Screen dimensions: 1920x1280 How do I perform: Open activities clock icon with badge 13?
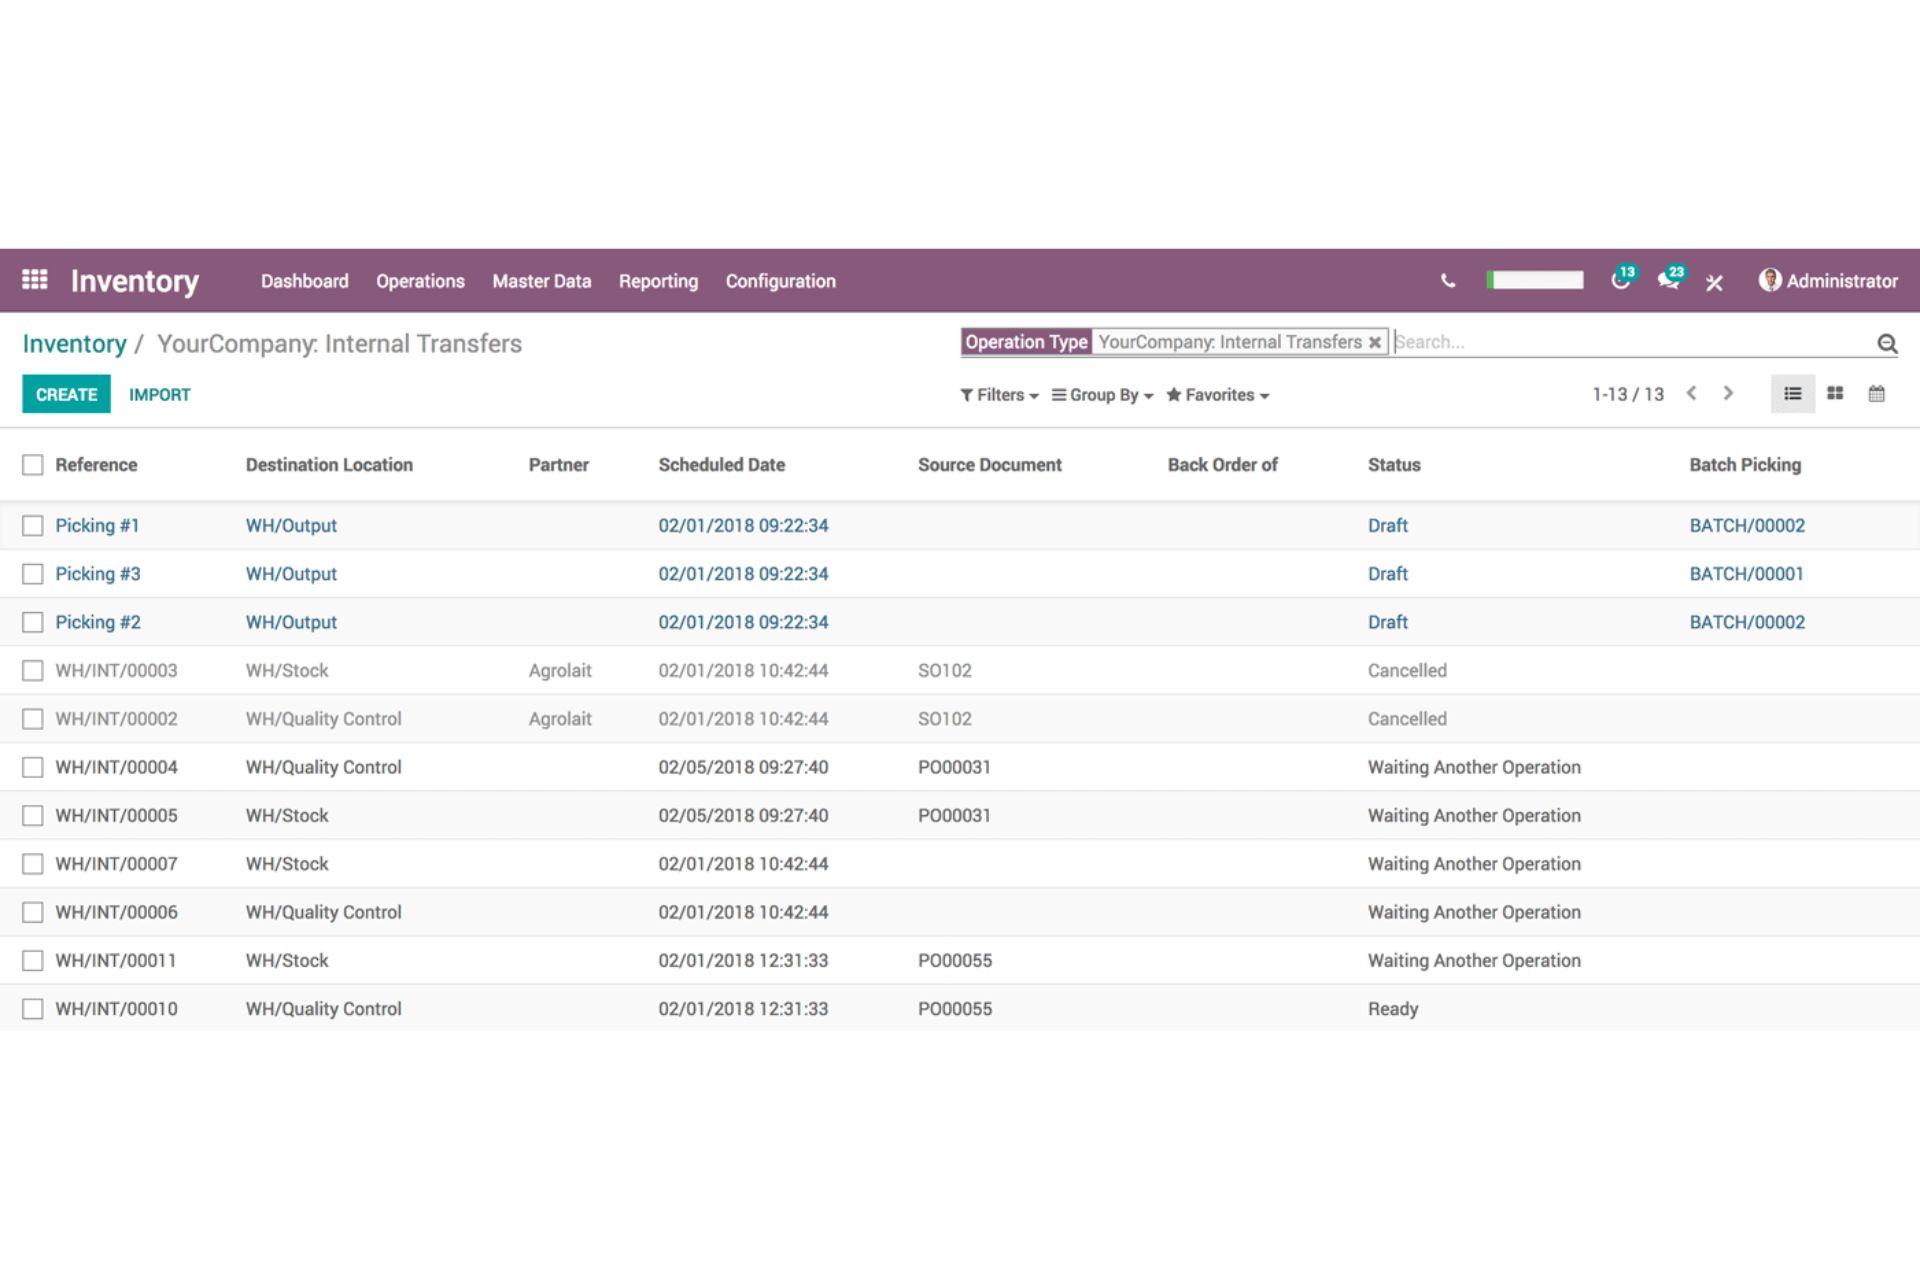point(1621,279)
